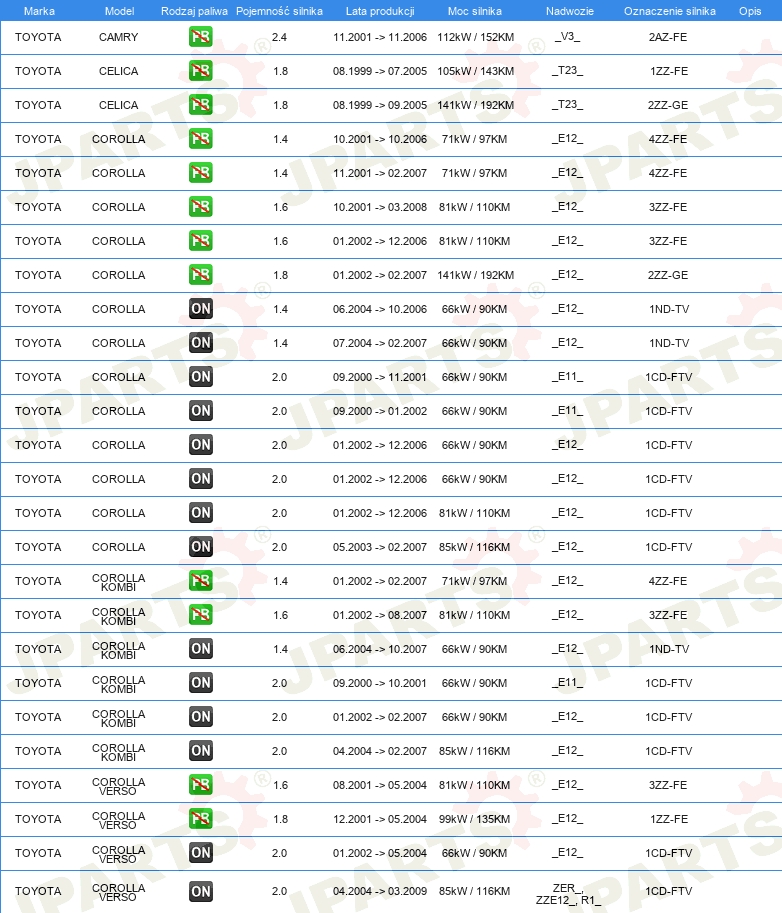Click diesel ON icon in row 06.2004 -> 10.2006

(200, 309)
